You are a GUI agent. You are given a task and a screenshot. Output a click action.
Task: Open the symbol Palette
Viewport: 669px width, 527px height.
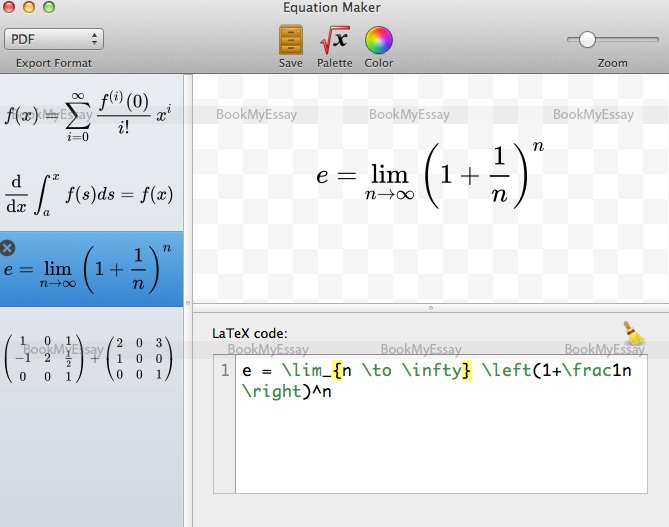(334, 41)
